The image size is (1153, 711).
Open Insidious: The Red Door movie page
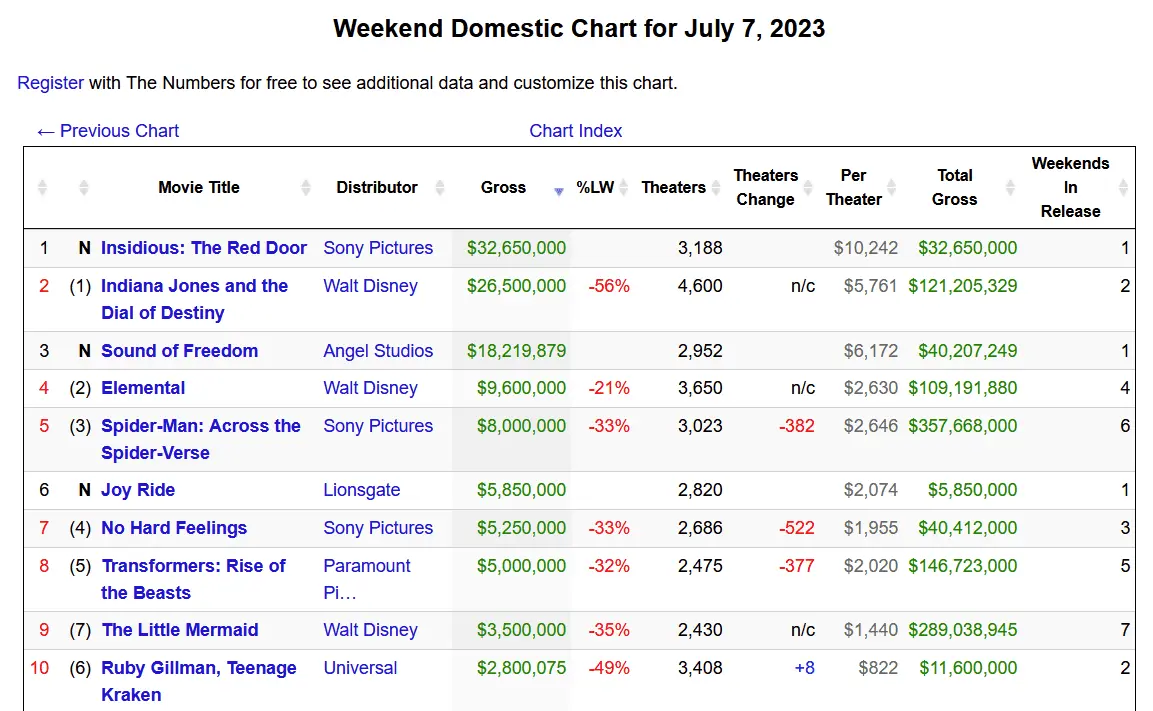(x=203, y=248)
